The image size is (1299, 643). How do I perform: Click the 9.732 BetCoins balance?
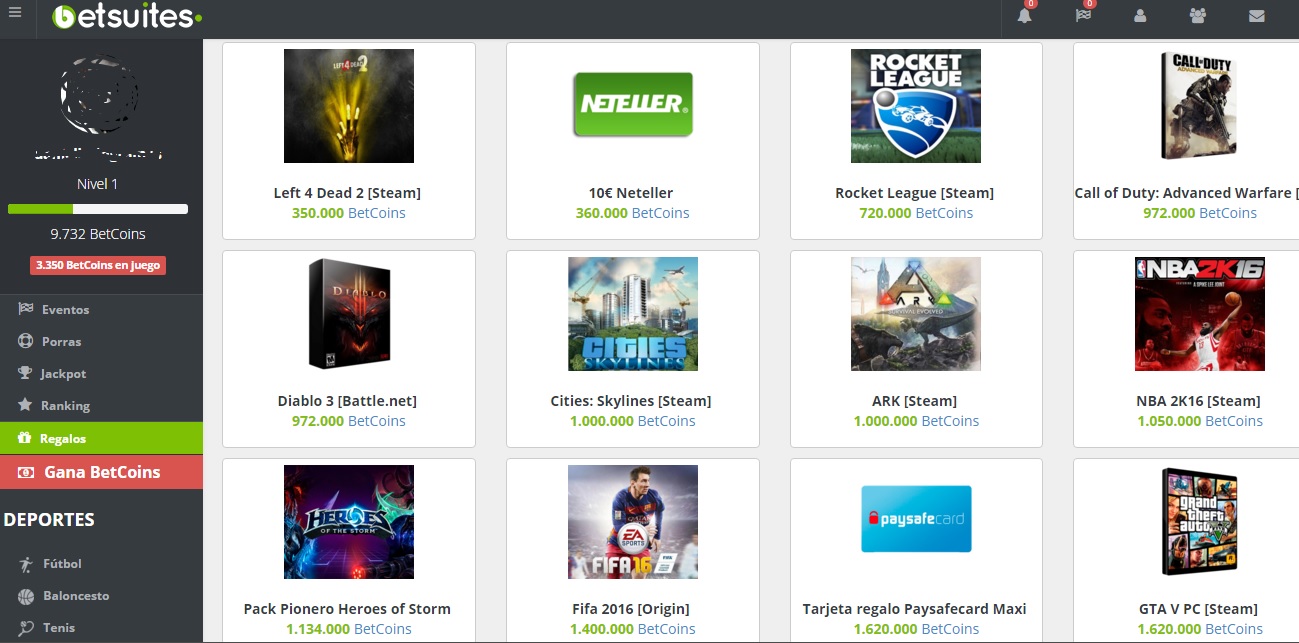point(98,234)
